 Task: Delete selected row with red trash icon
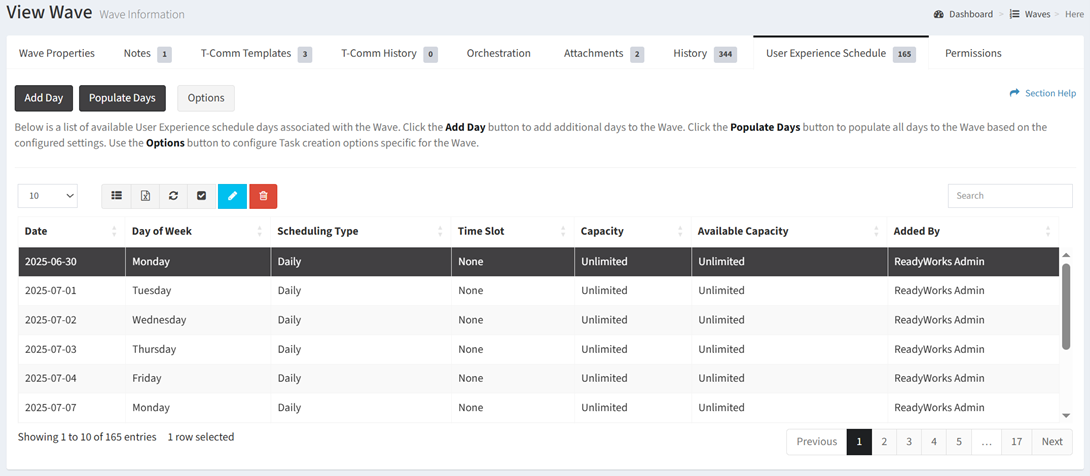[x=263, y=196]
